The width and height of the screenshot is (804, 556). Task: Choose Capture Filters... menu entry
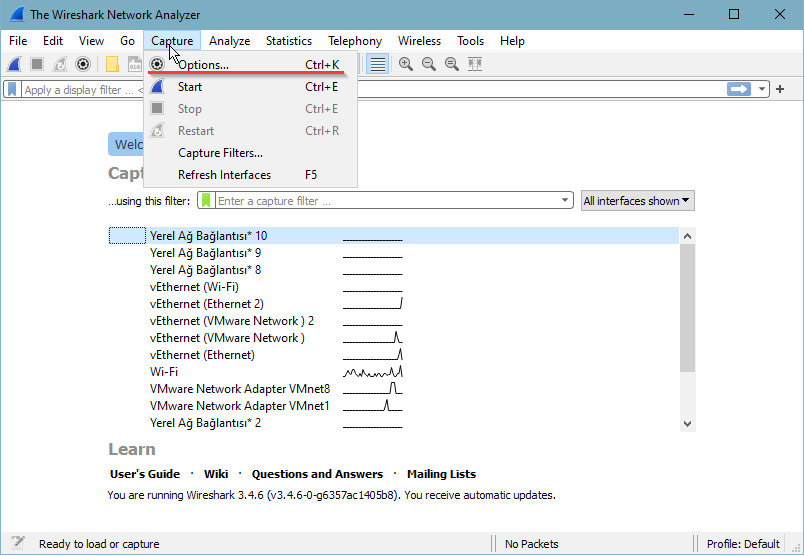click(x=250, y=153)
